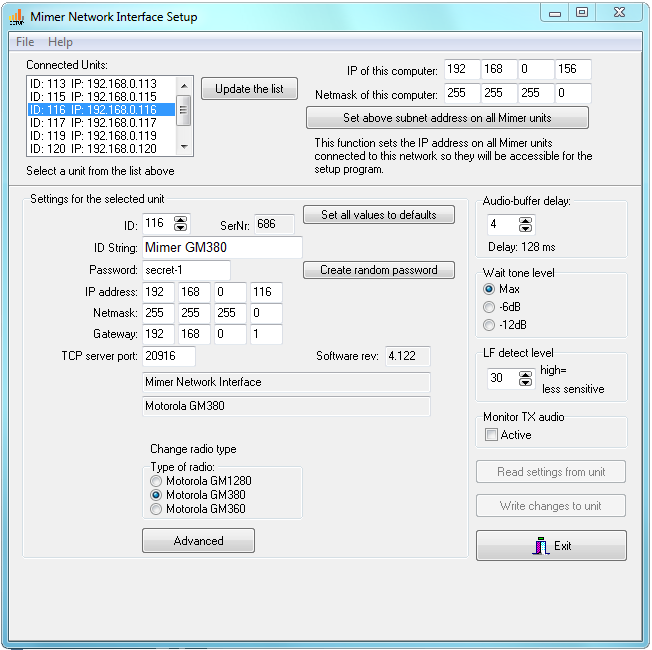This screenshot has height=650, width=652.
Task: Click the Software rev field 4.122
Action: tap(408, 356)
